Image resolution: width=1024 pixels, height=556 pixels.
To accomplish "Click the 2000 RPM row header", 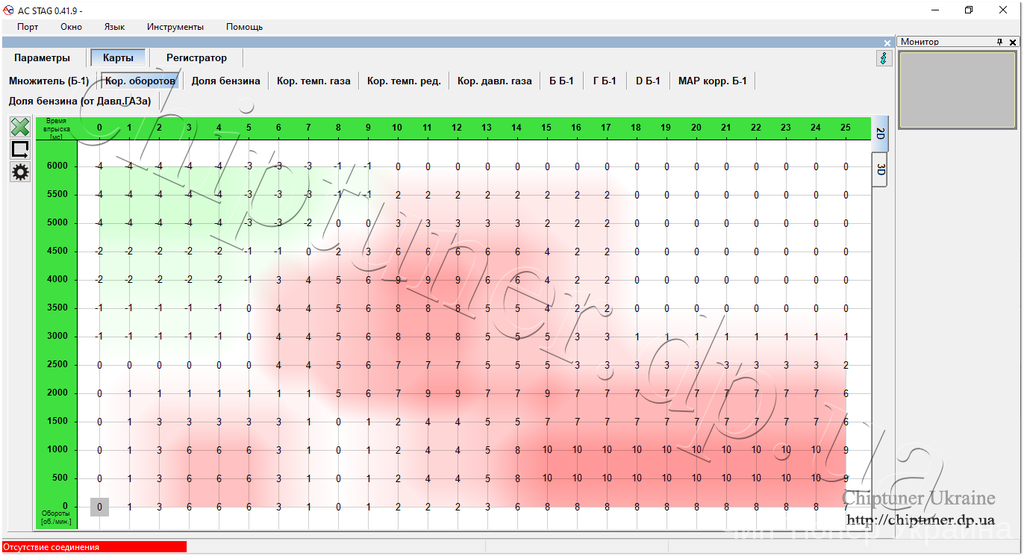I will [x=57, y=393].
